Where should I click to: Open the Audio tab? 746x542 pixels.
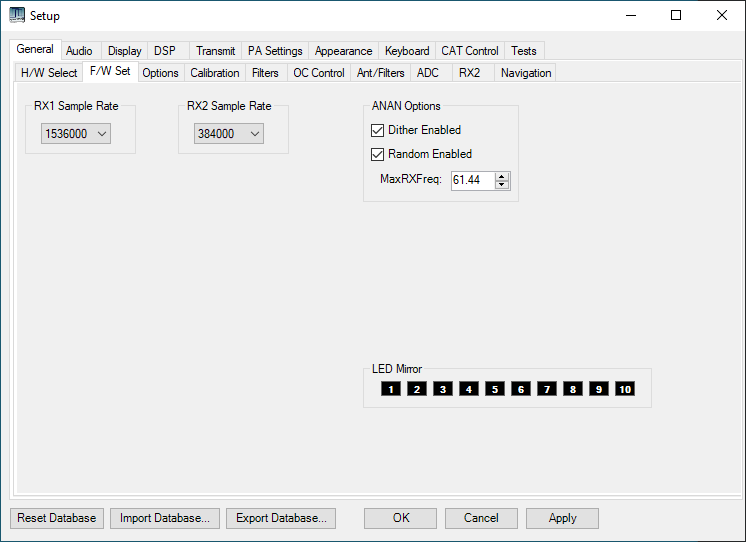click(x=79, y=51)
